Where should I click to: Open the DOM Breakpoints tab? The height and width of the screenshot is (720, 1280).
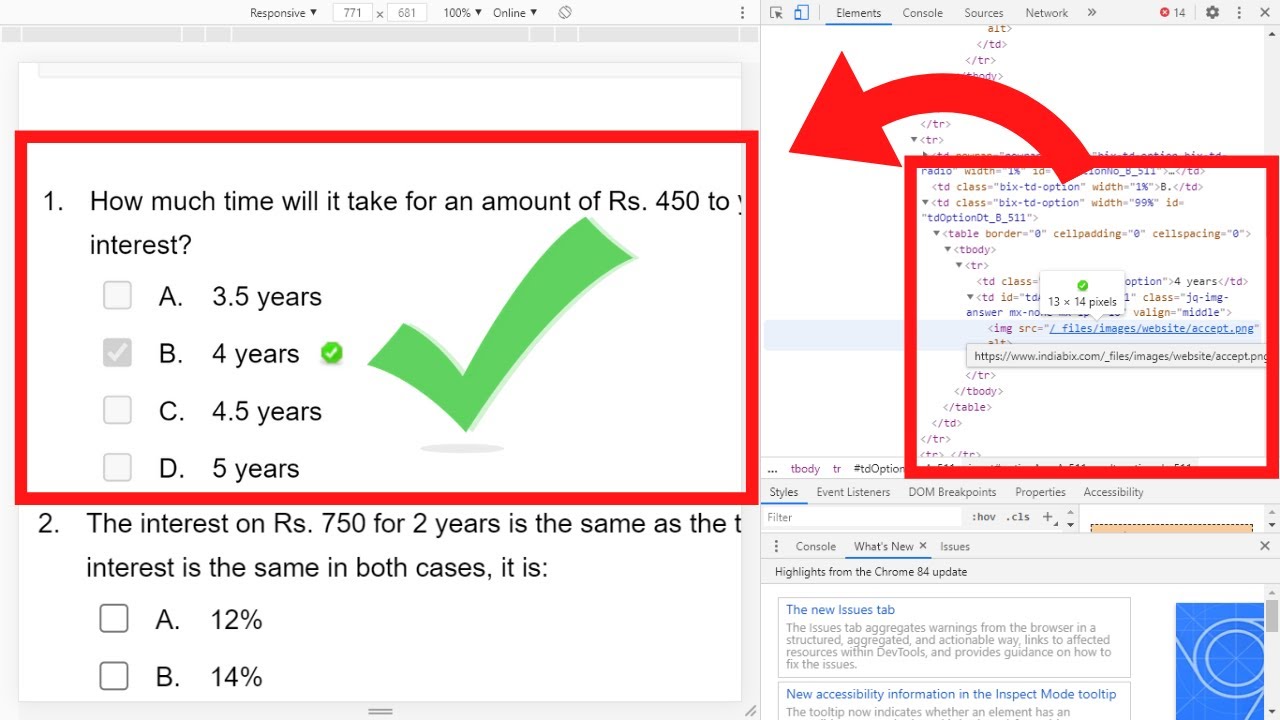952,492
